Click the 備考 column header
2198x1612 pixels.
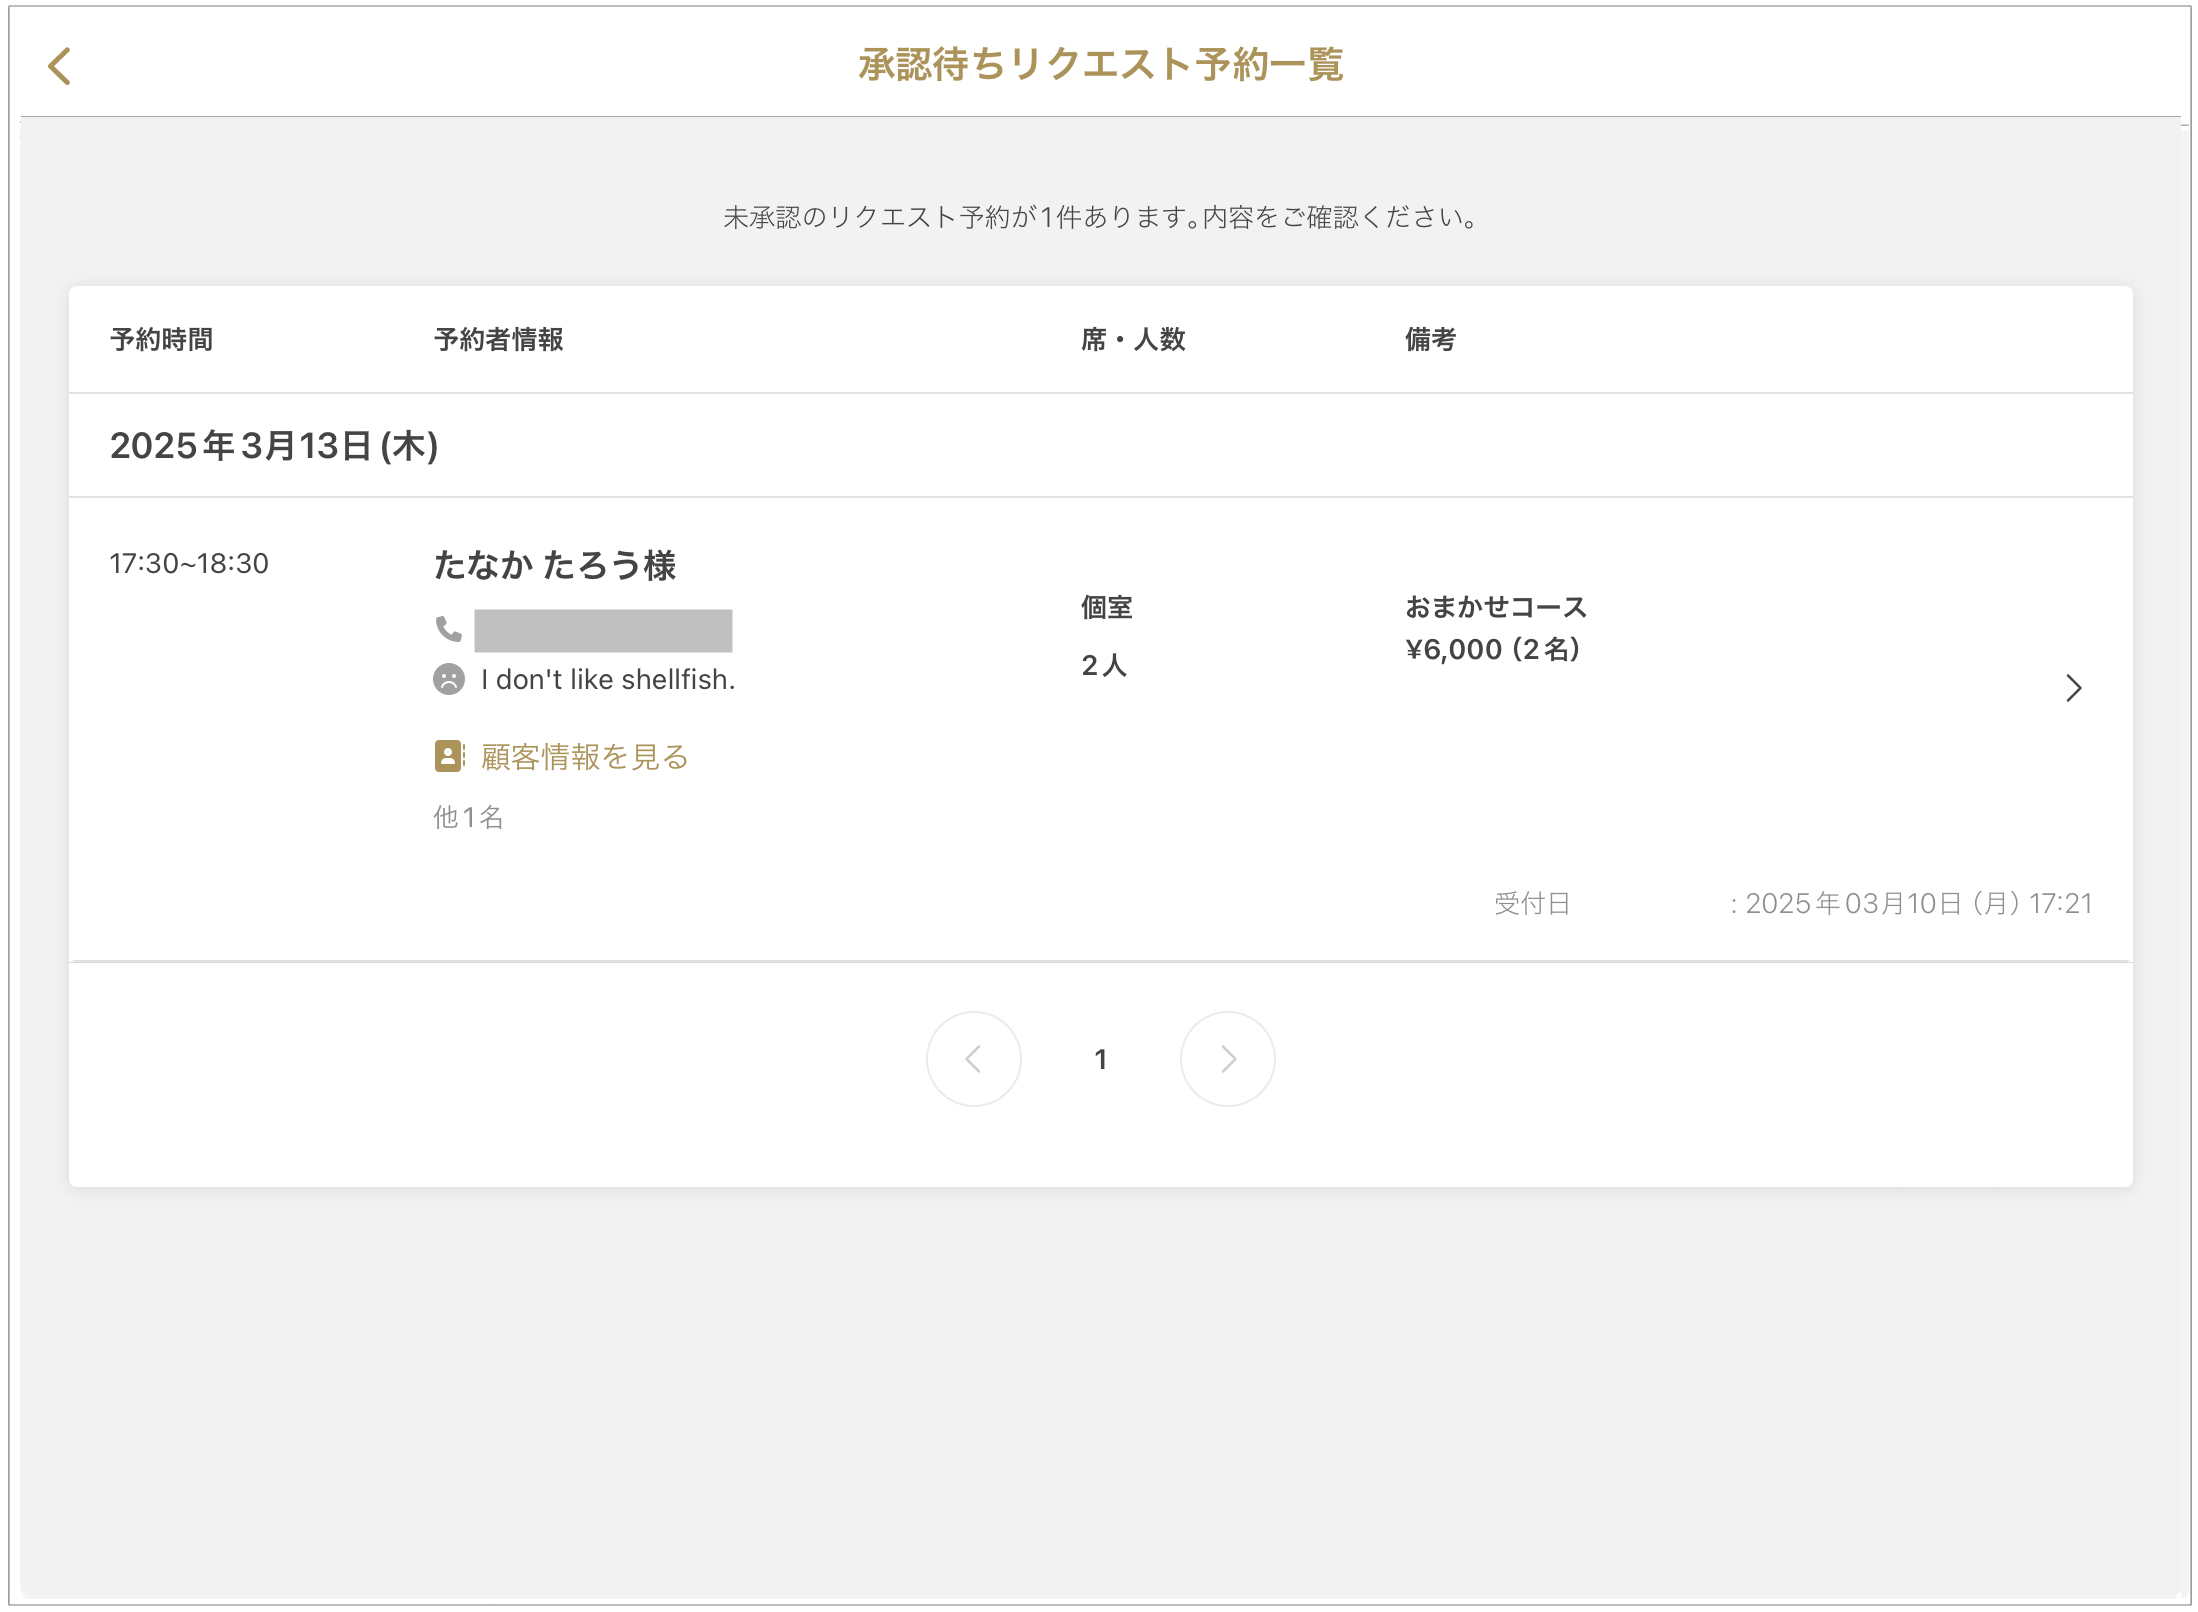(x=1429, y=340)
